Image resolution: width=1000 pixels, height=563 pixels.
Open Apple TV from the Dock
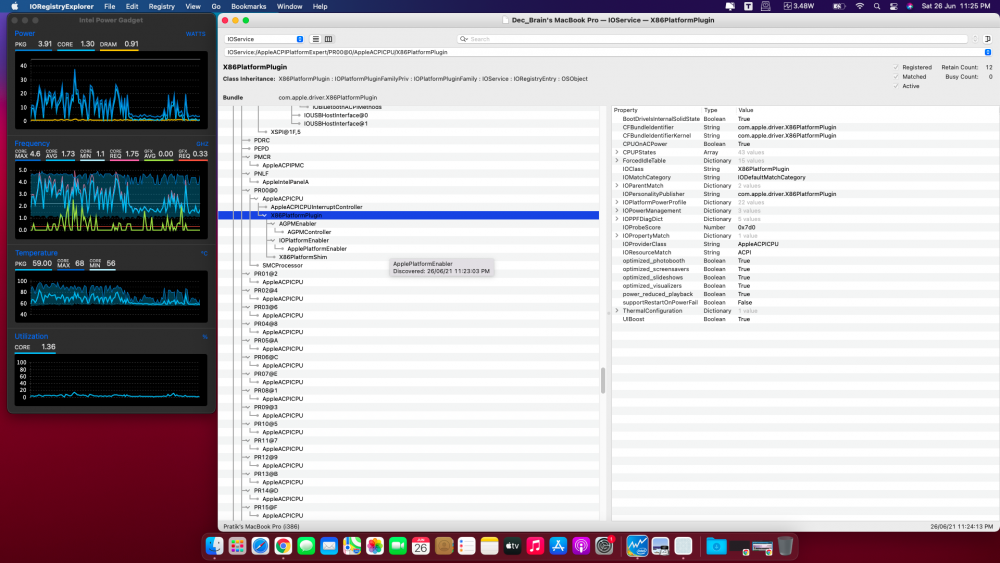513,546
